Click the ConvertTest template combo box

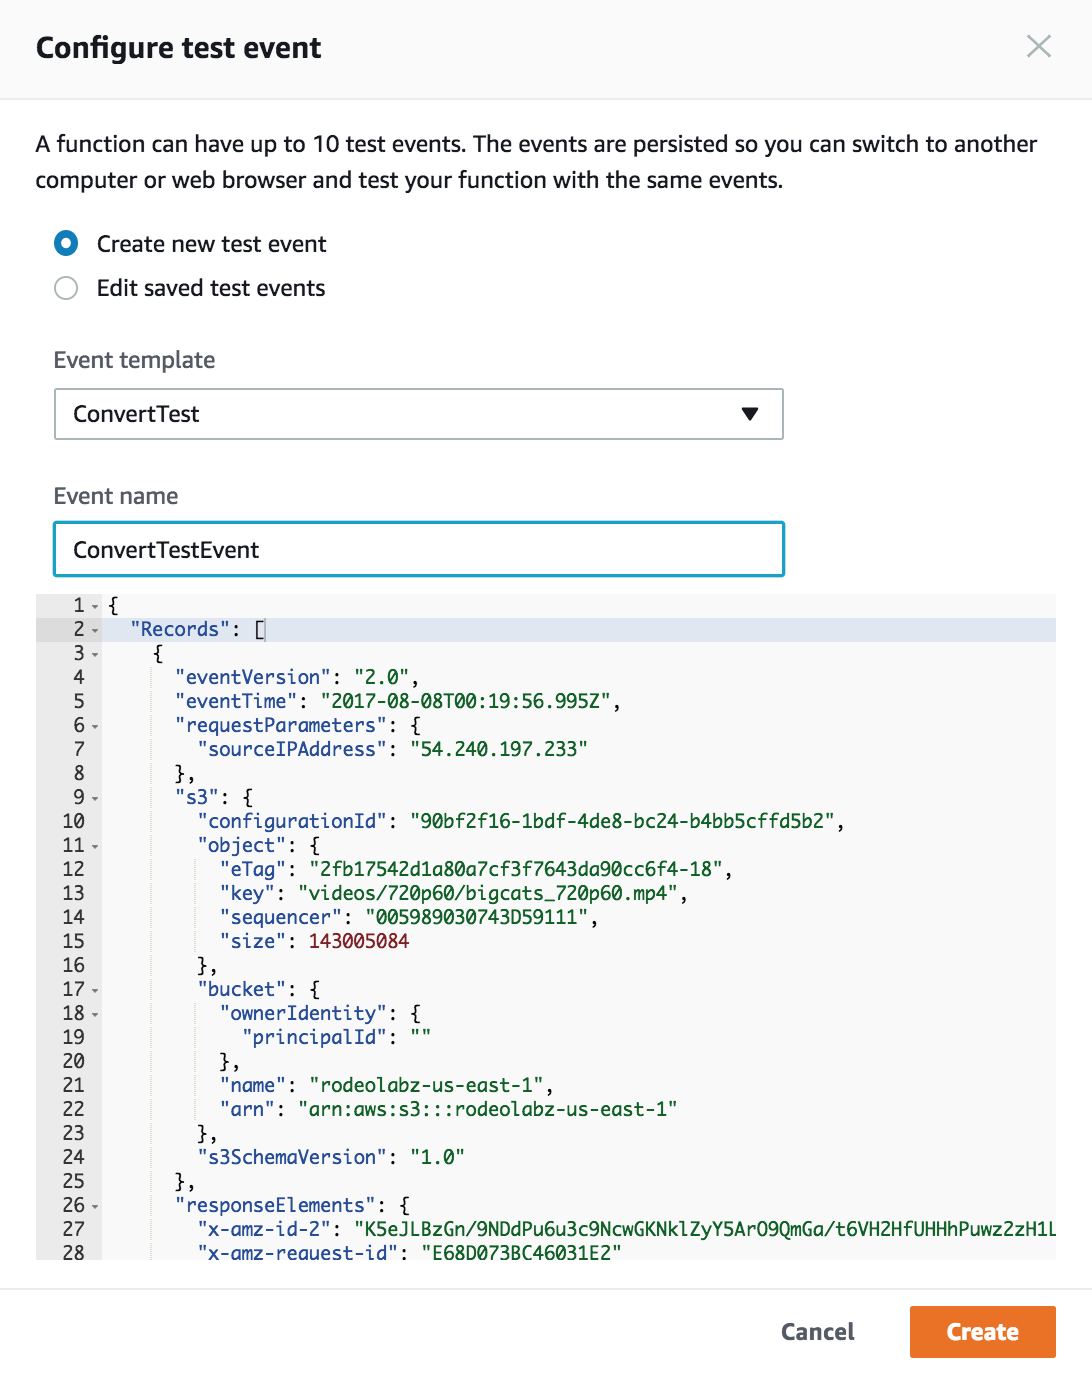tap(418, 414)
